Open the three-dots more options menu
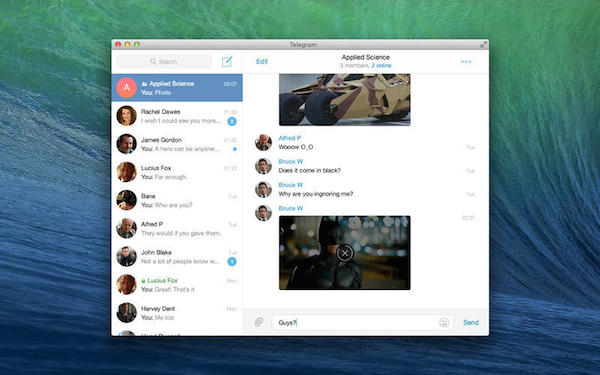The height and width of the screenshot is (375, 600). [466, 62]
